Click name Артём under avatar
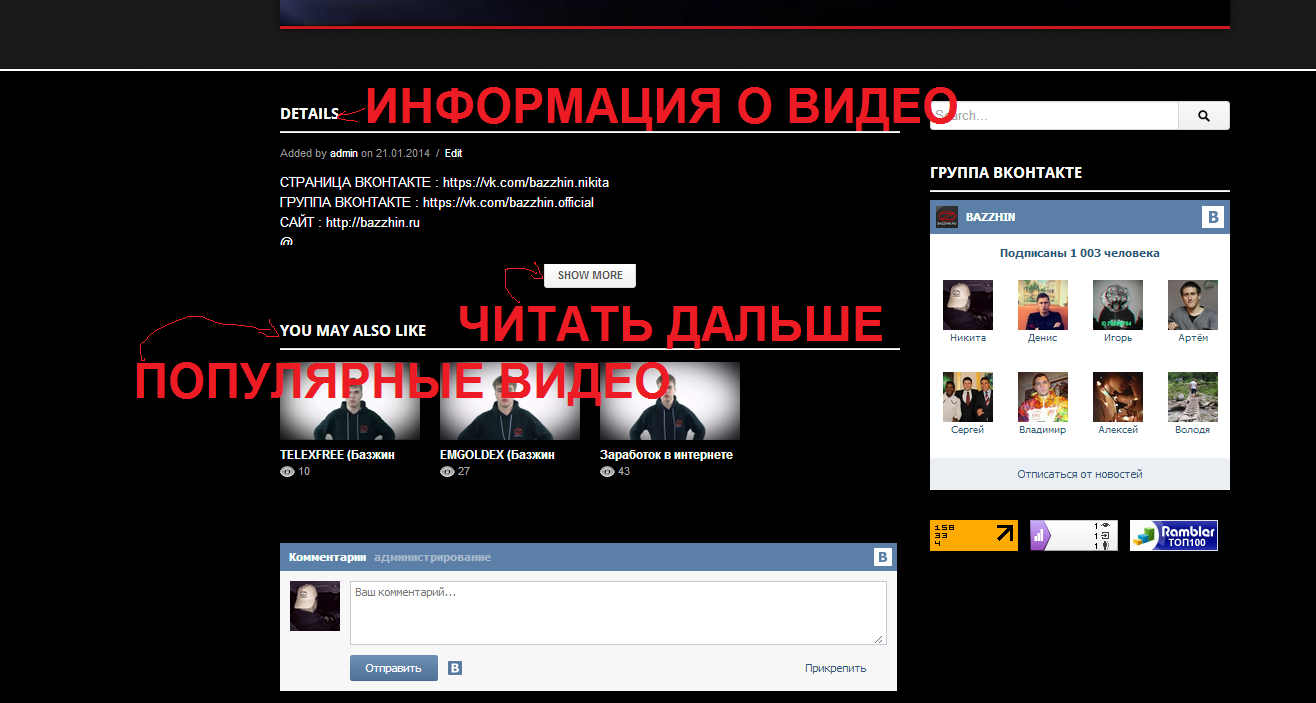 (x=1193, y=338)
